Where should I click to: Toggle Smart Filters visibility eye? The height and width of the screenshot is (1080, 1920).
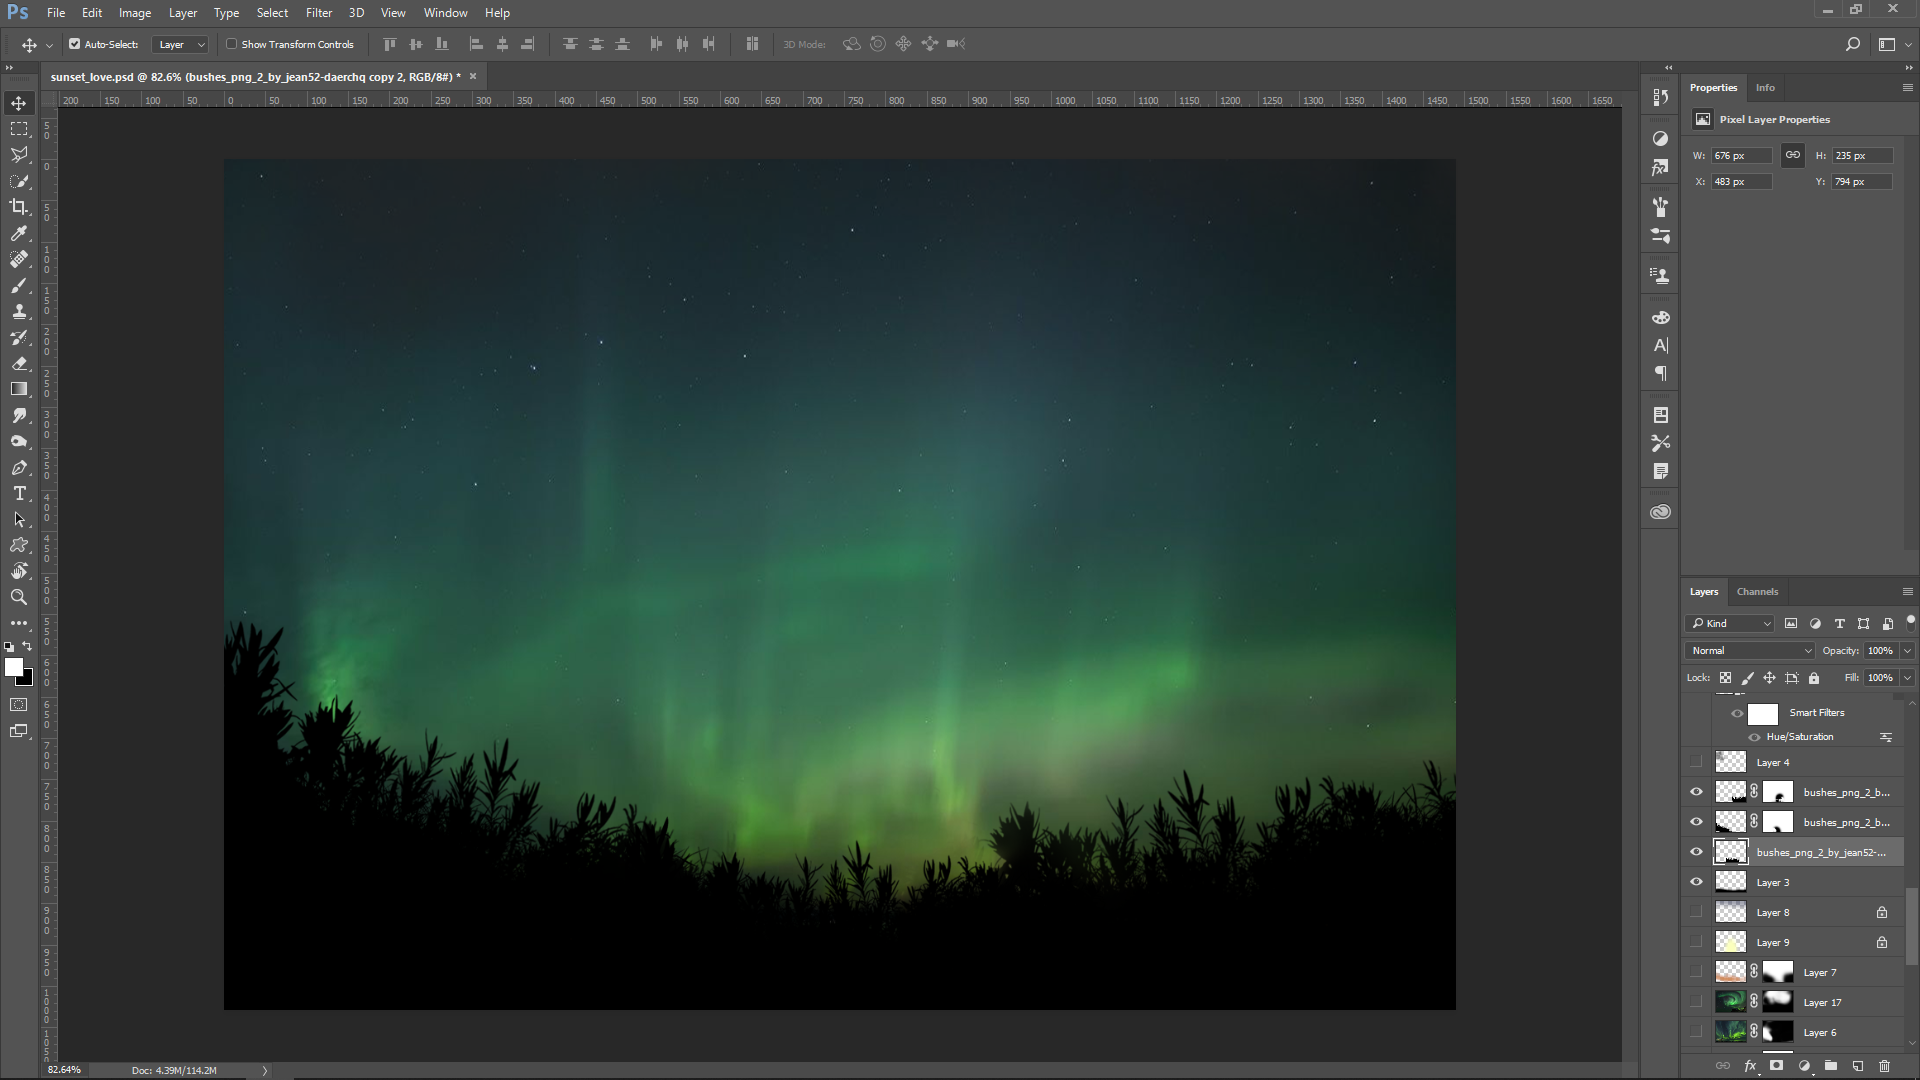click(1737, 713)
